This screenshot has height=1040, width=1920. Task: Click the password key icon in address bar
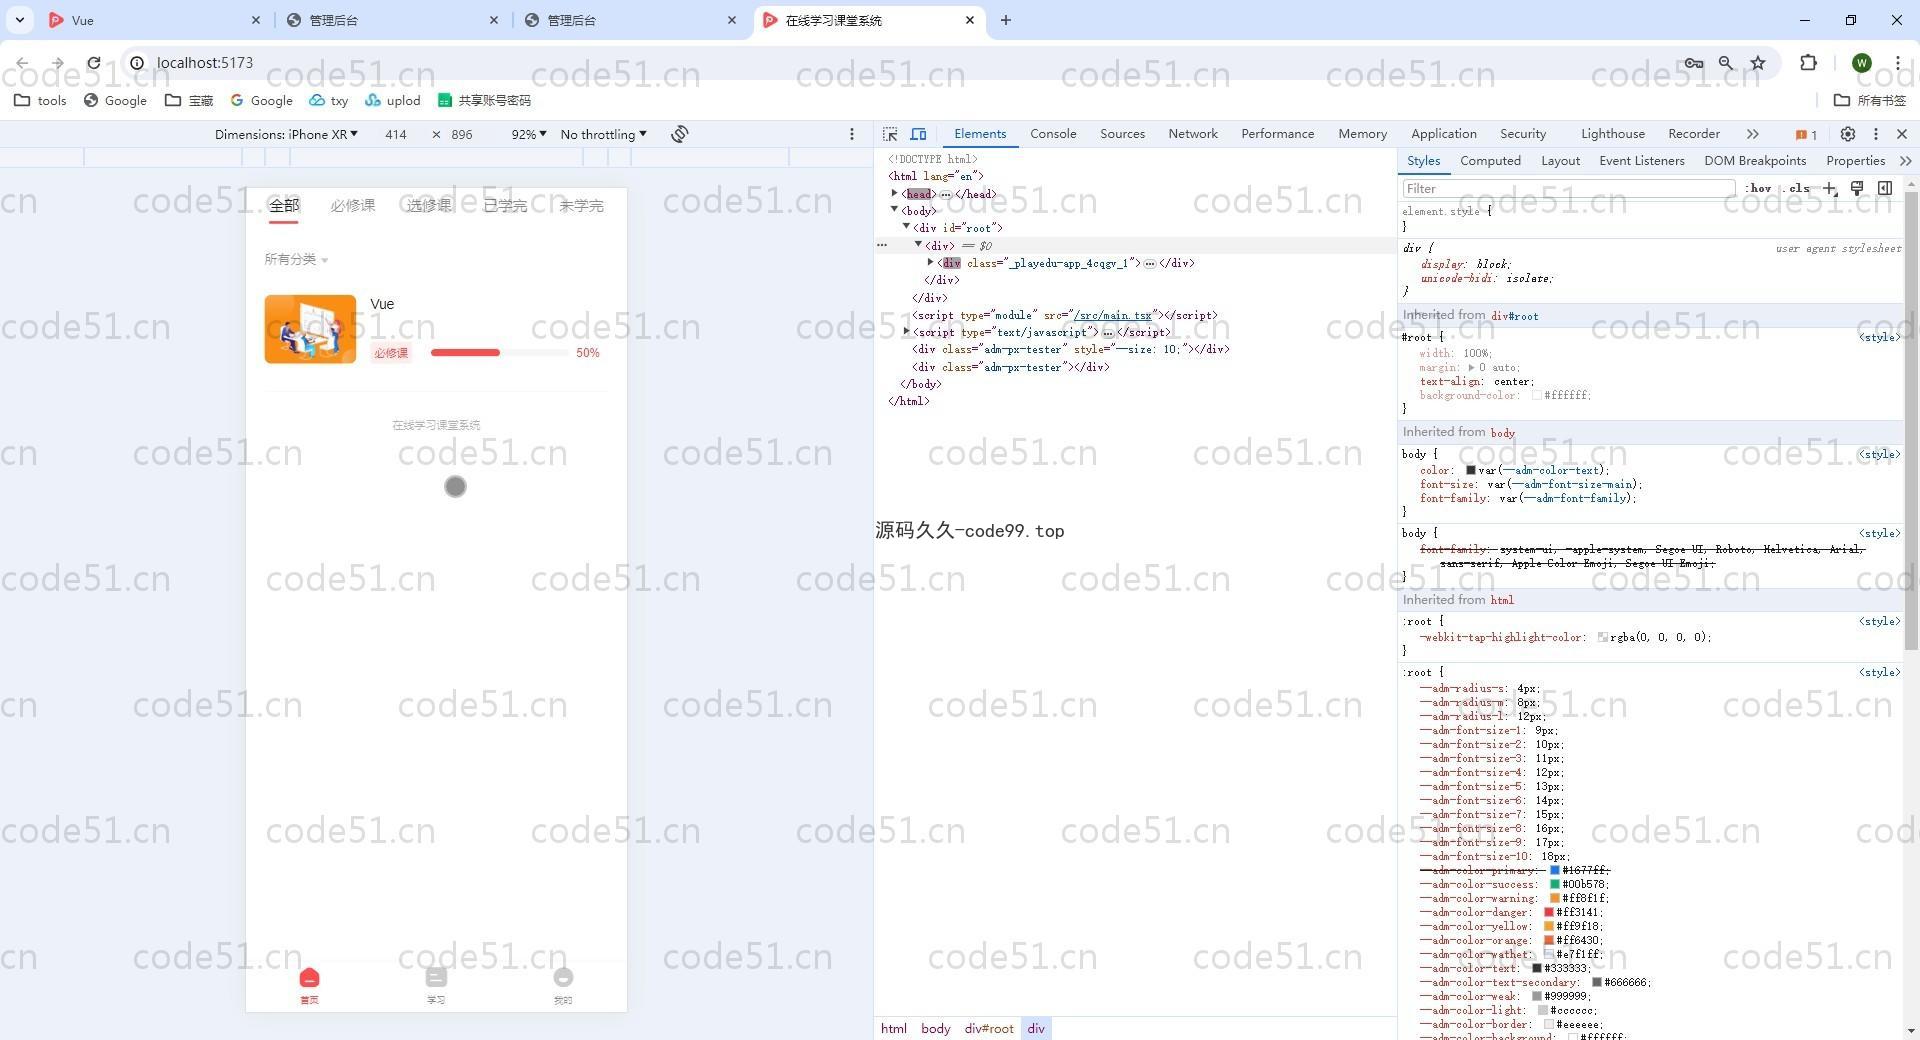click(x=1693, y=63)
